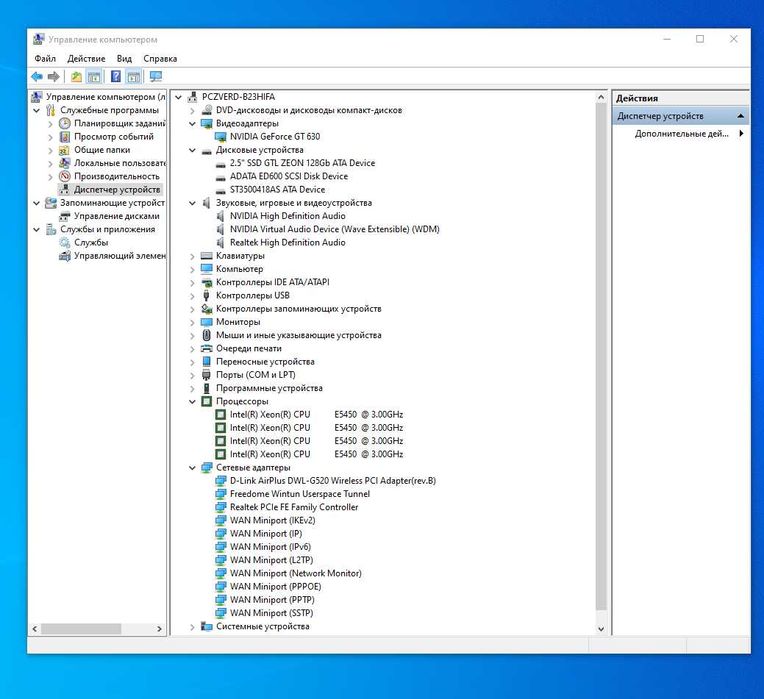The image size is (764, 699).
Task: Select the ADATA ED600 SCSI Disk Device
Action: pyautogui.click(x=289, y=176)
